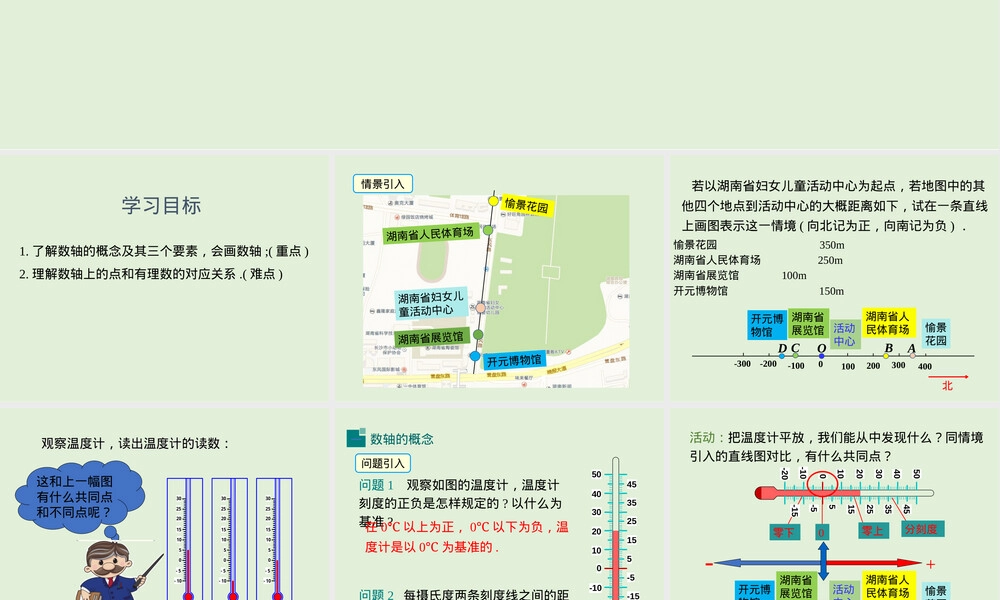This screenshot has width=1000, height=600.
Task: Click the 问题引入 label box
Action: tap(383, 463)
